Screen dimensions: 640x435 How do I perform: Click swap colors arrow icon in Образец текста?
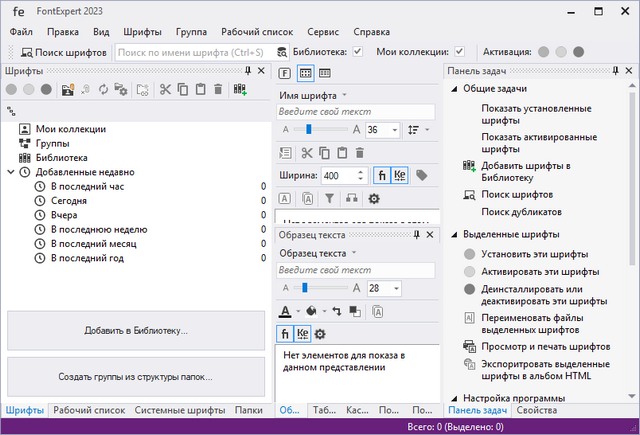point(334,311)
